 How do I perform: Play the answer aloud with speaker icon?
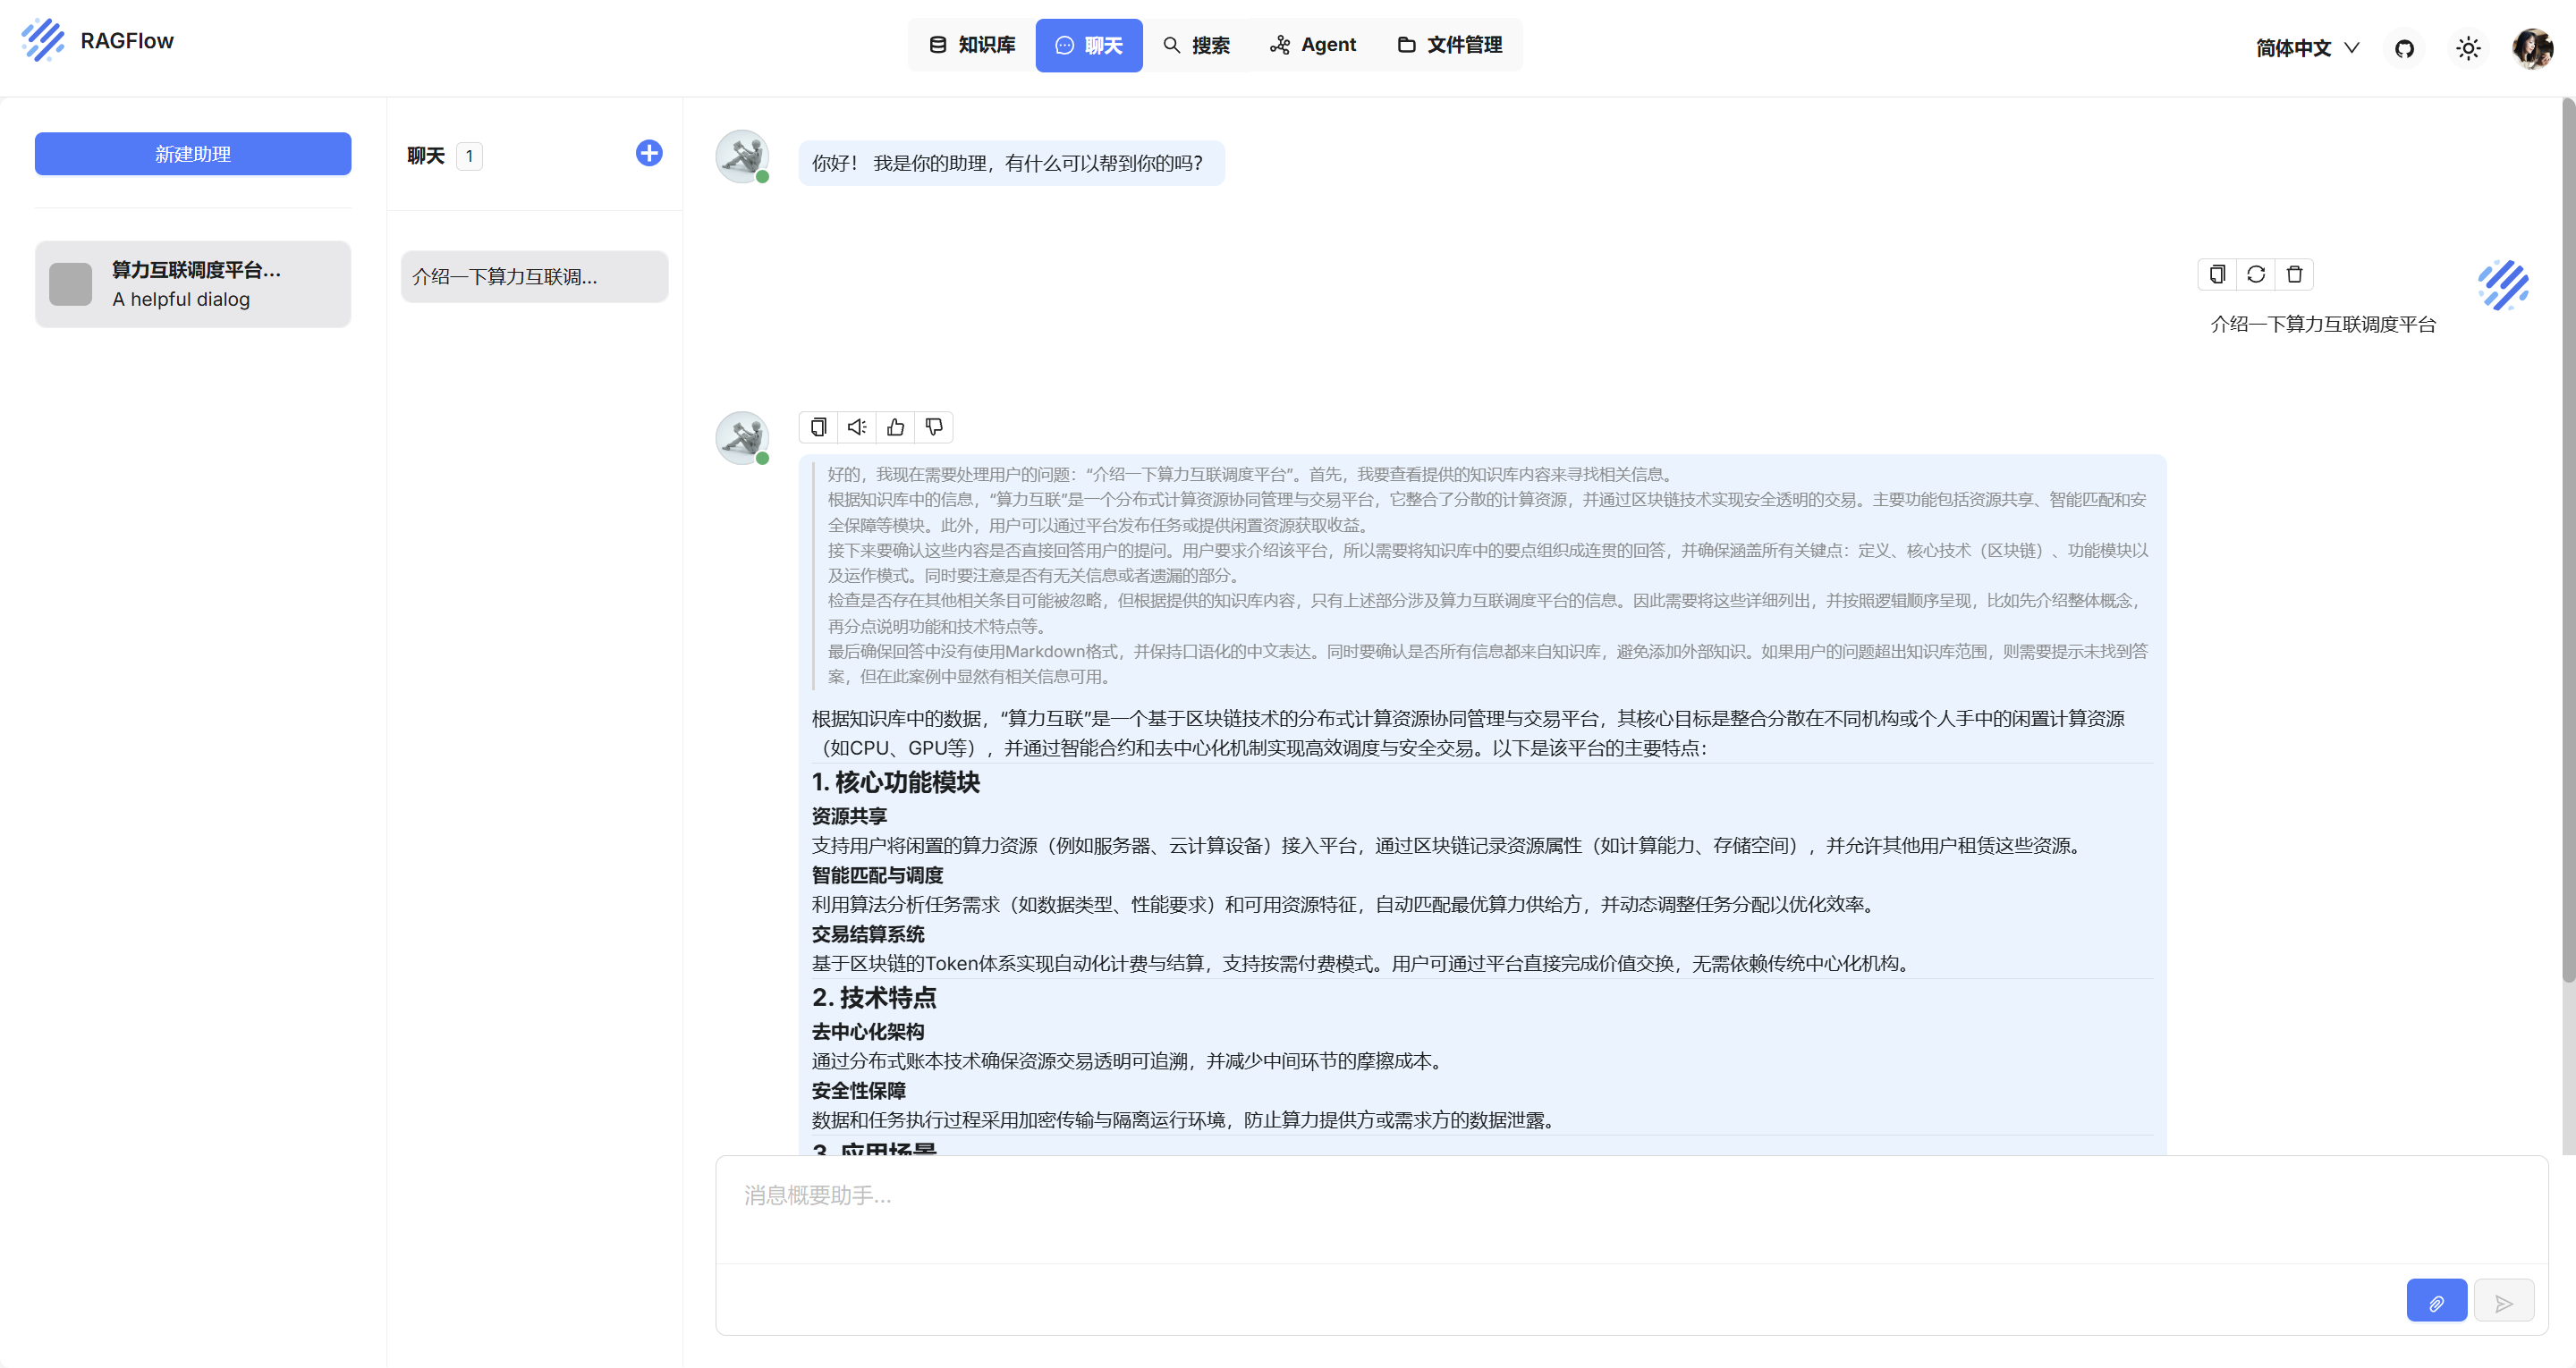(857, 427)
